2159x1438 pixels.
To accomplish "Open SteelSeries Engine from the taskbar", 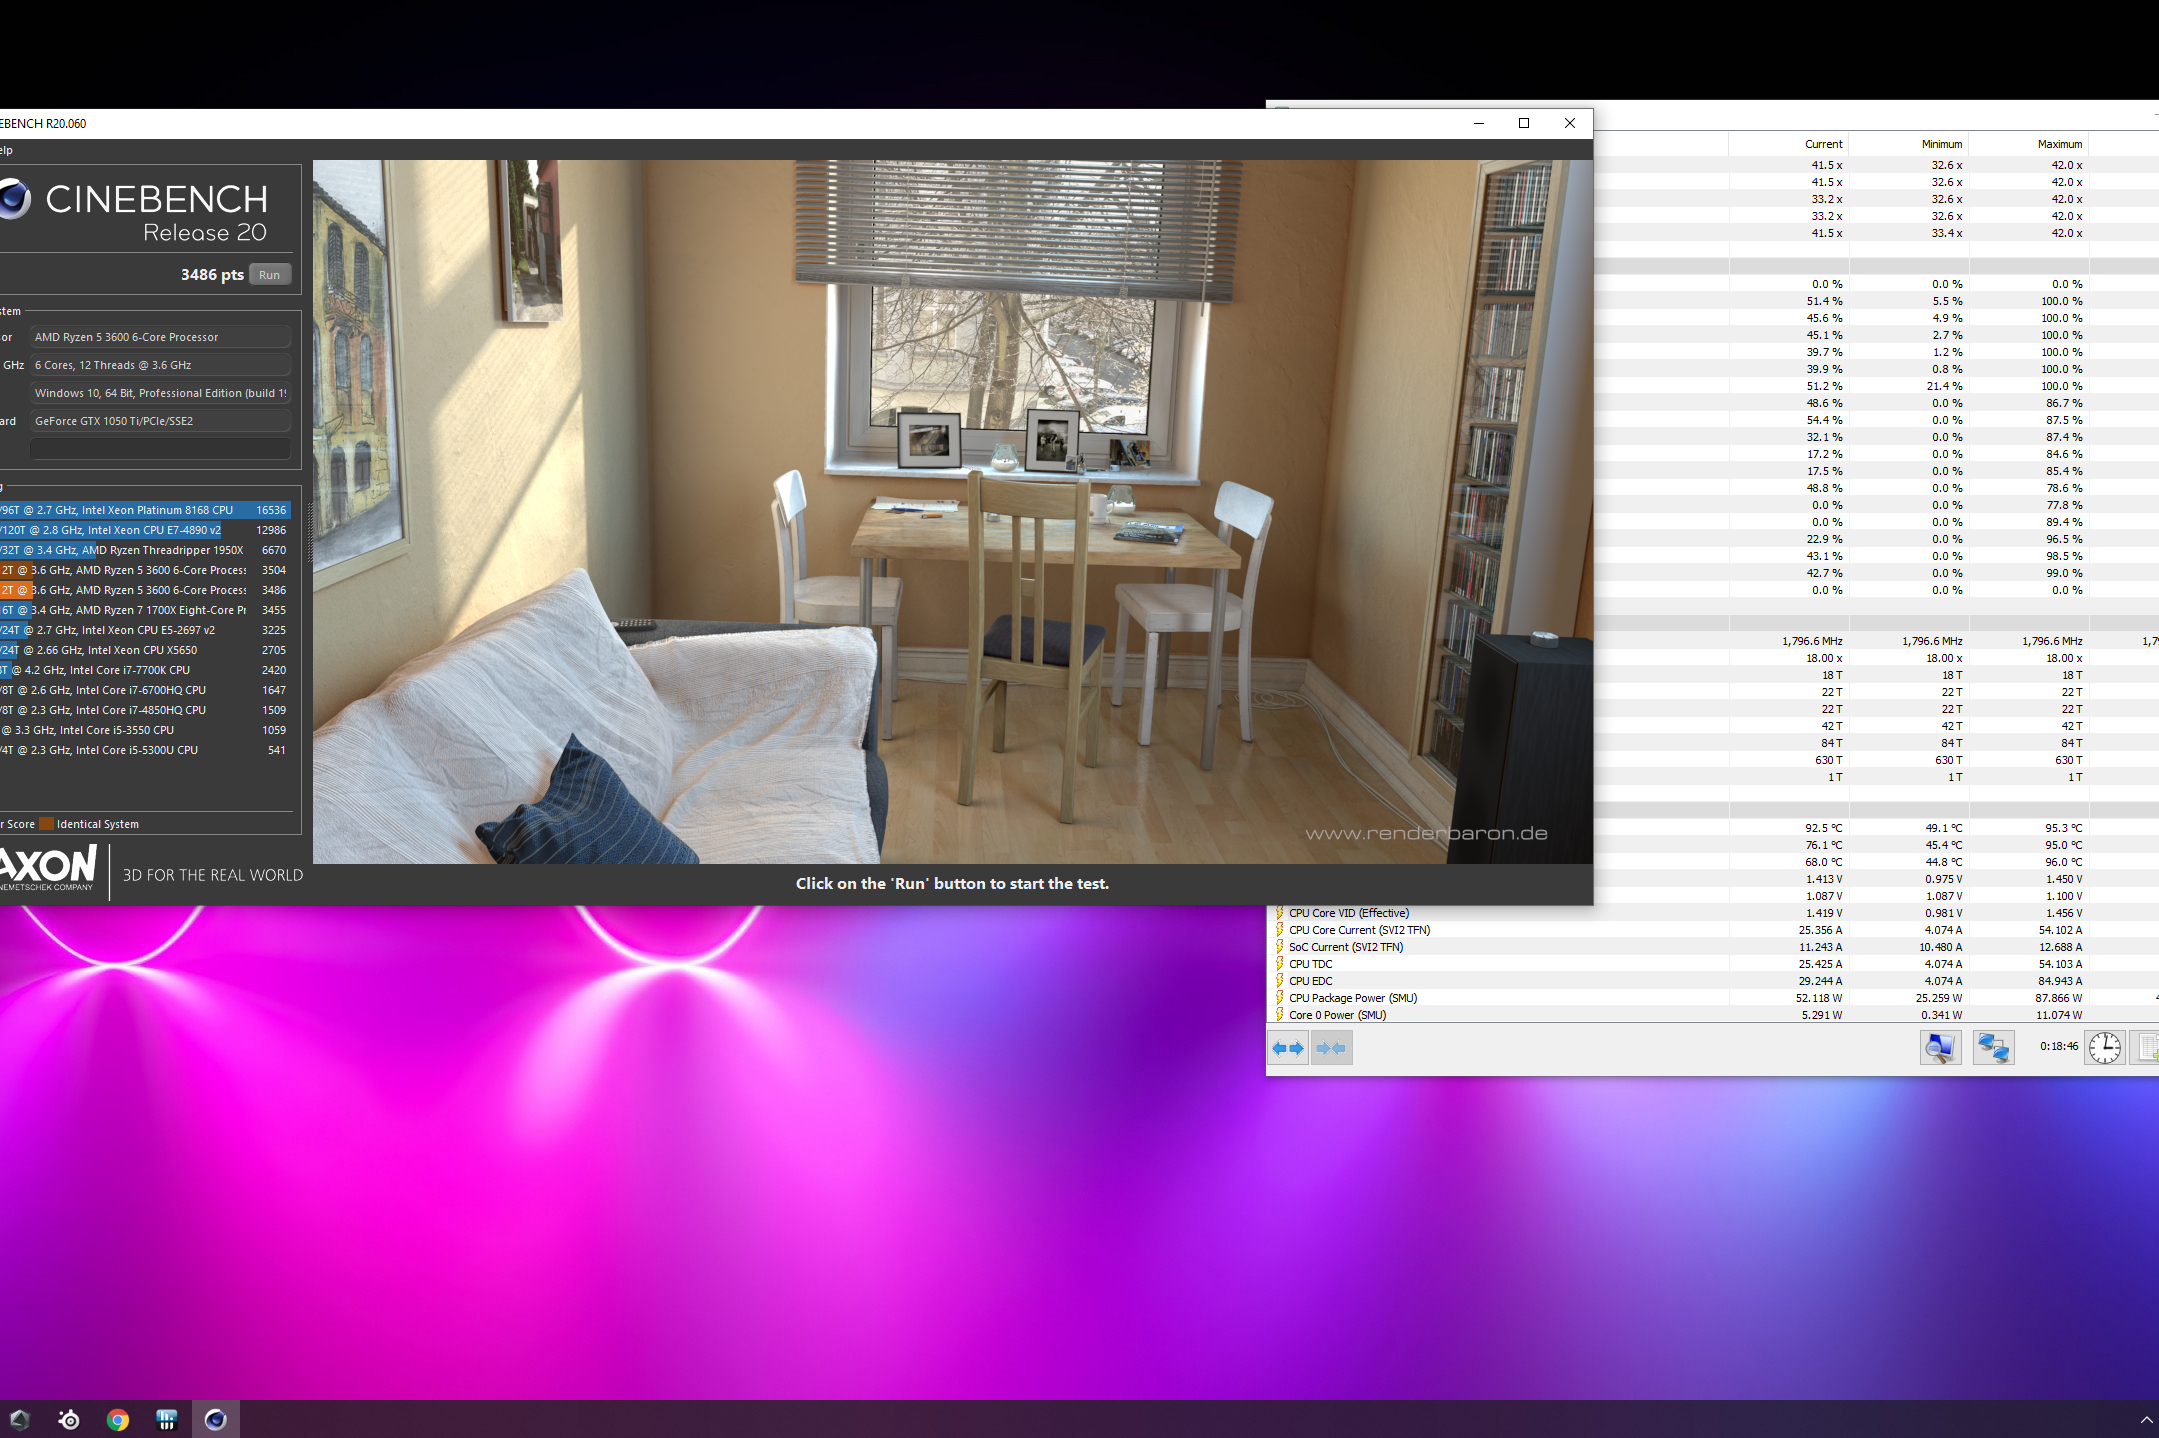I will tap(69, 1419).
